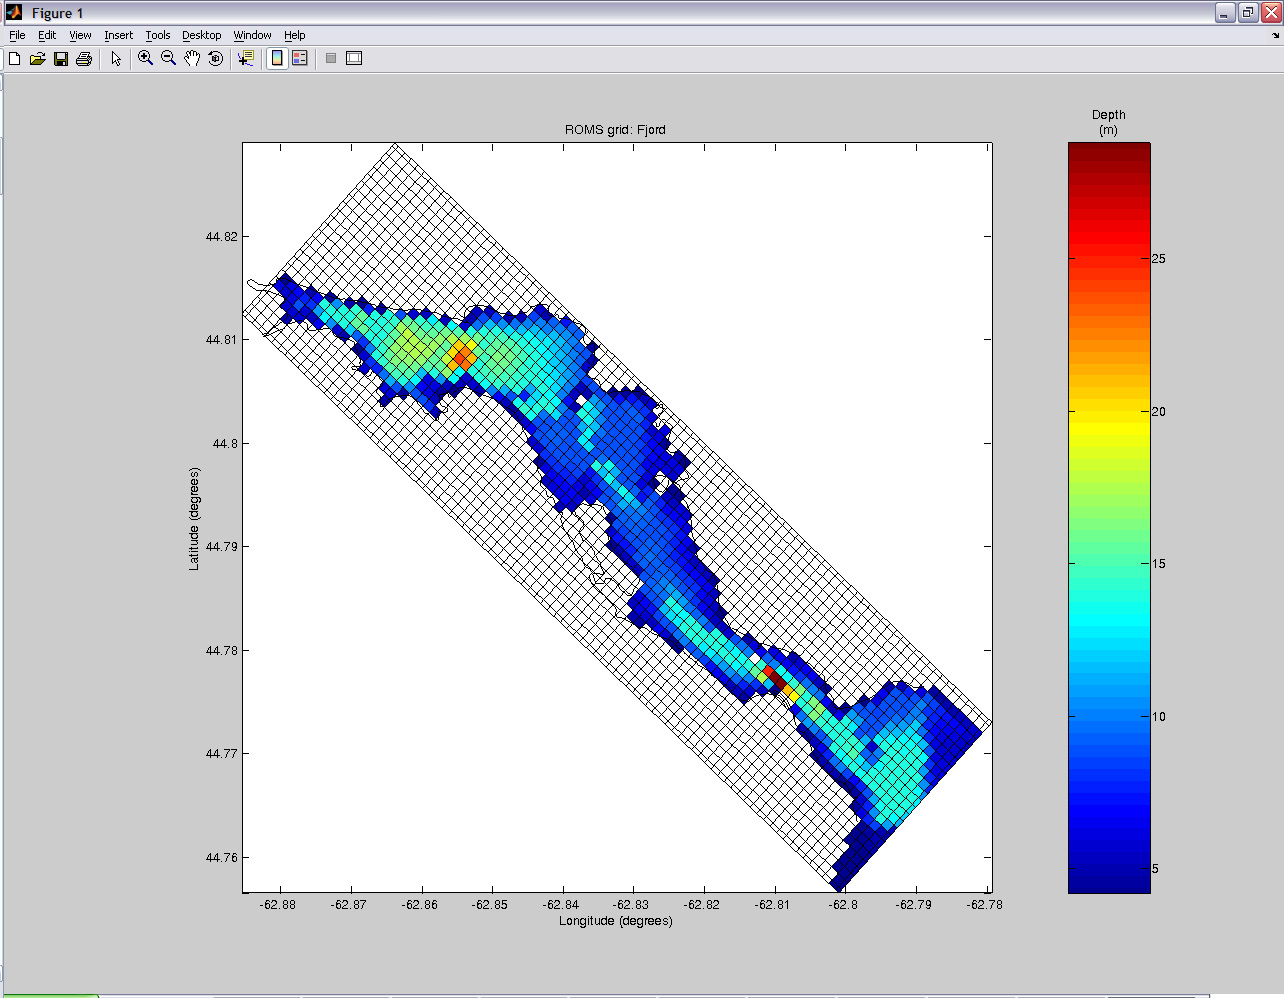Expand the Desktop menu
The image size is (1284, 998).
[201, 35]
